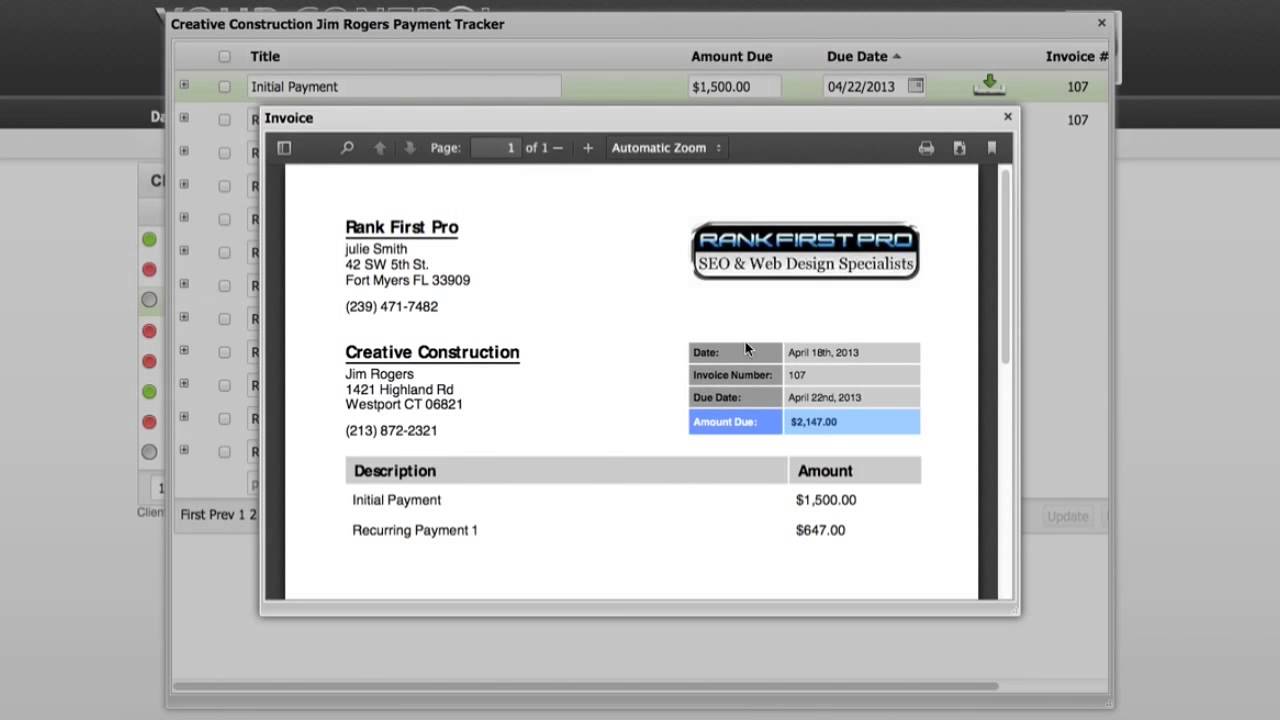Click the April 18th, 2013 date value

823,353
